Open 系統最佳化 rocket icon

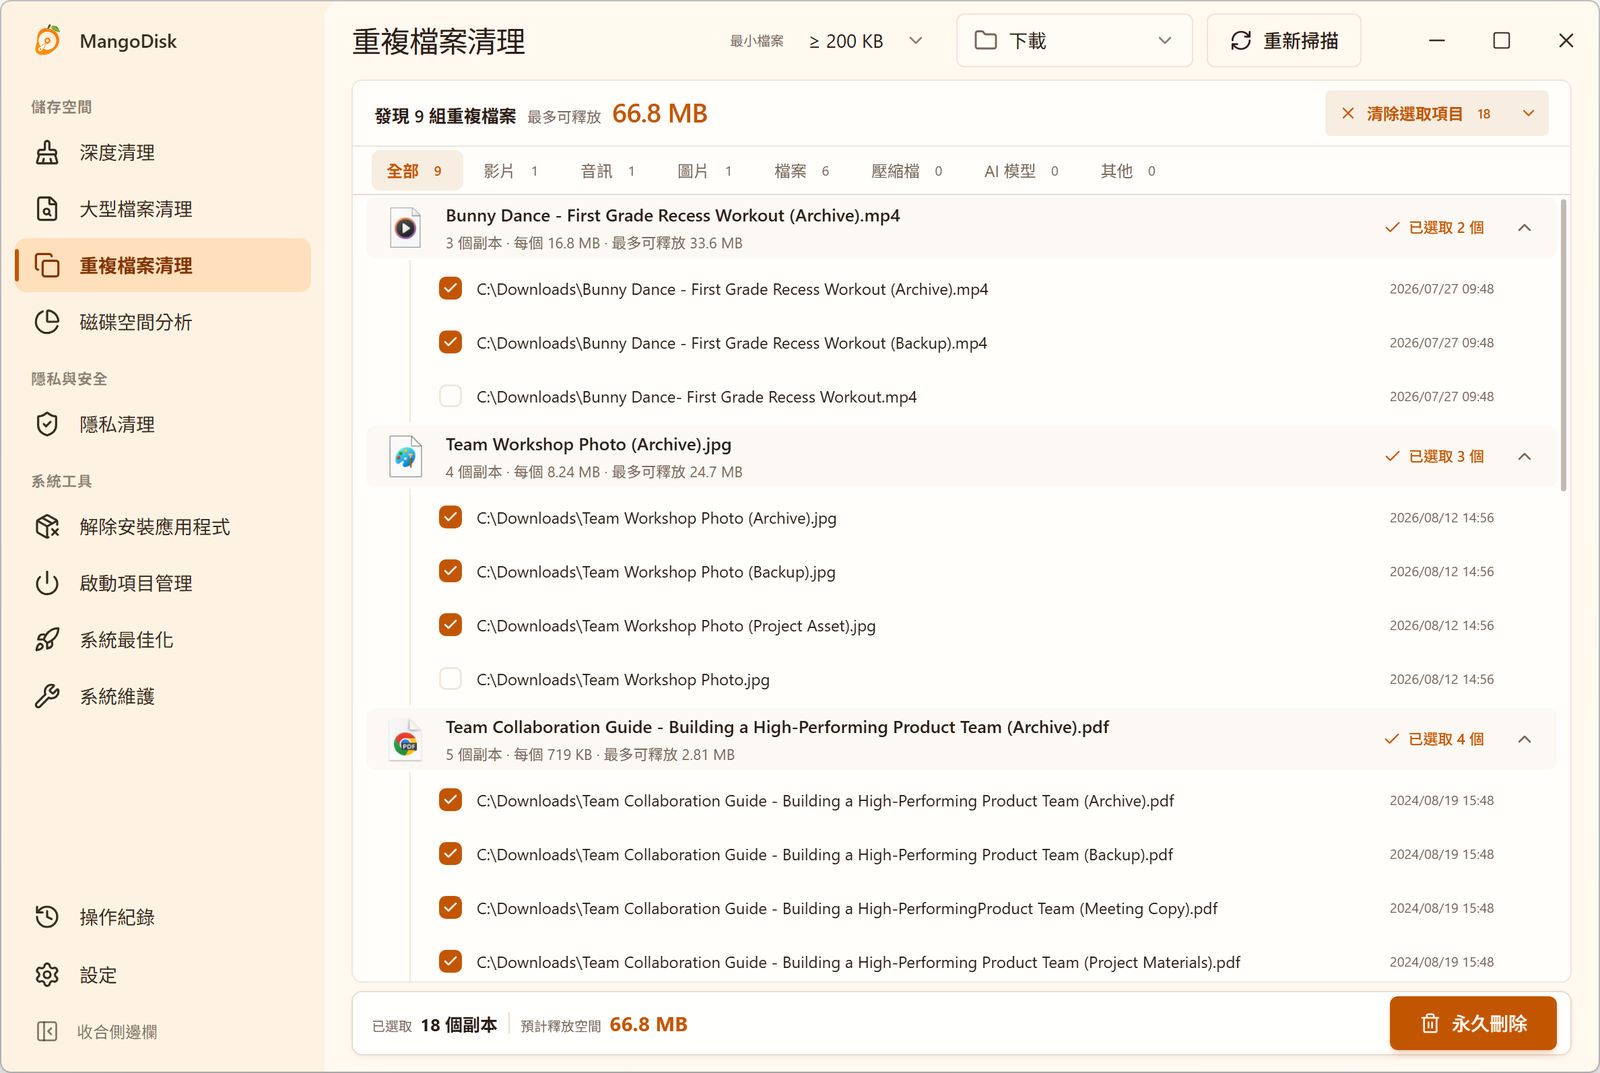[x=47, y=640]
